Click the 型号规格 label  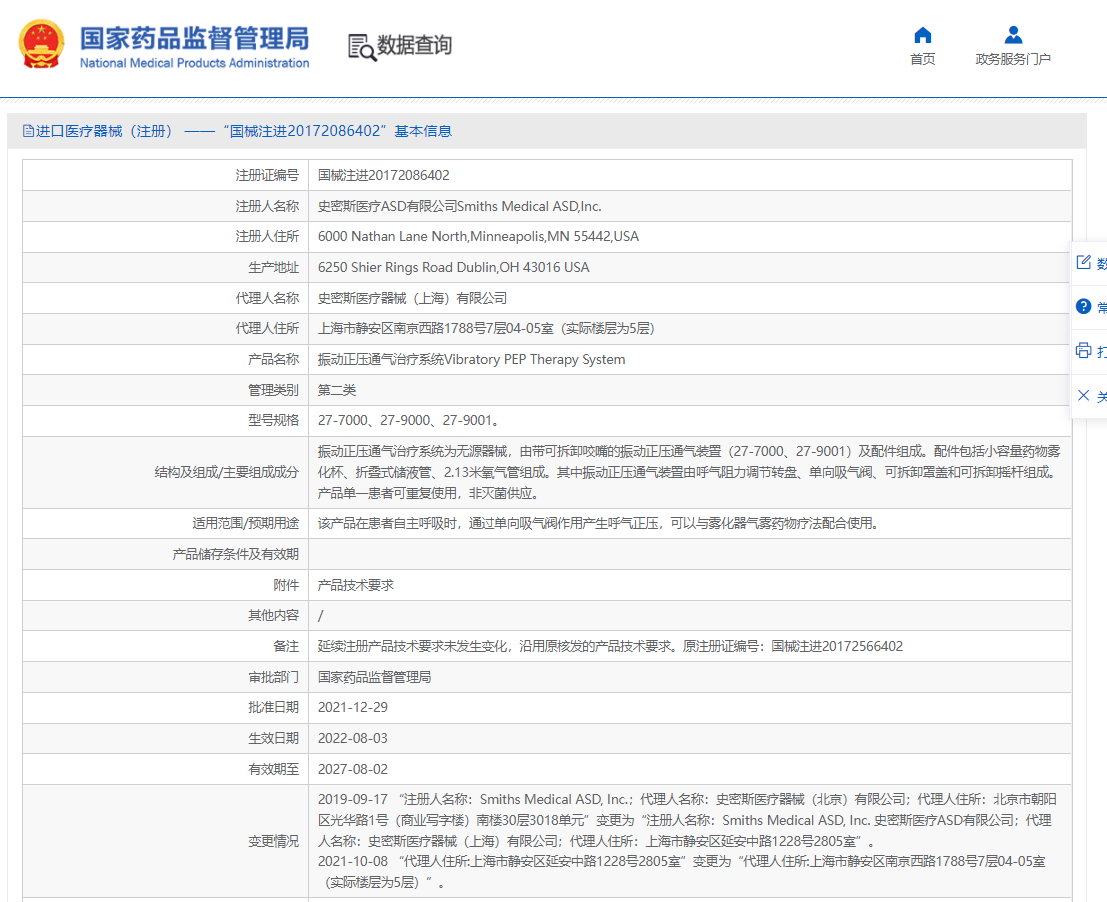273,421
